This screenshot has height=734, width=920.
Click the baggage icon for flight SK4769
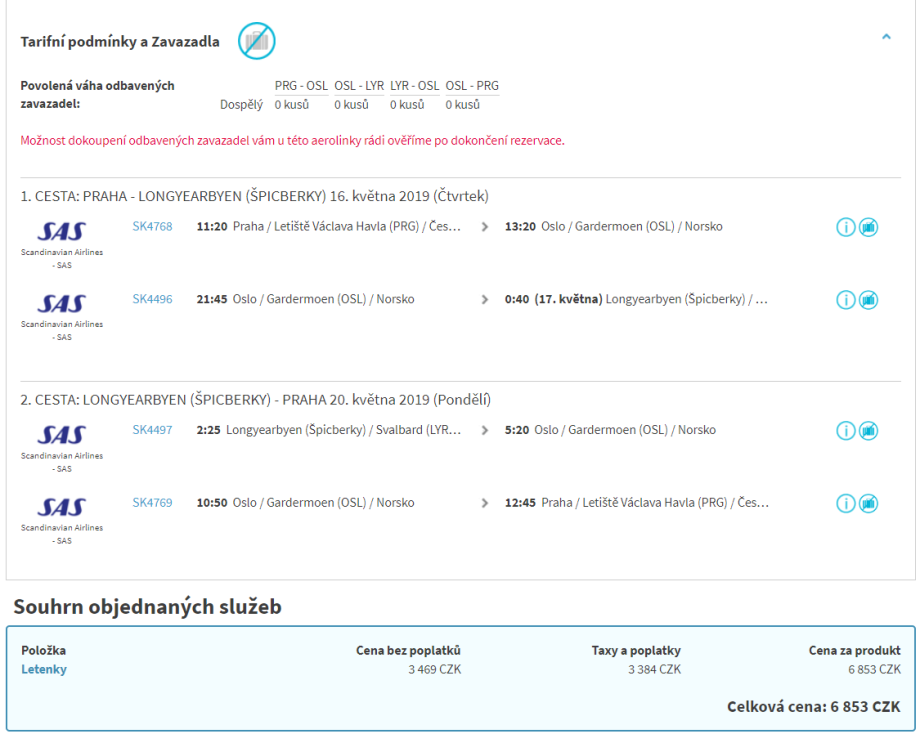pos(868,503)
